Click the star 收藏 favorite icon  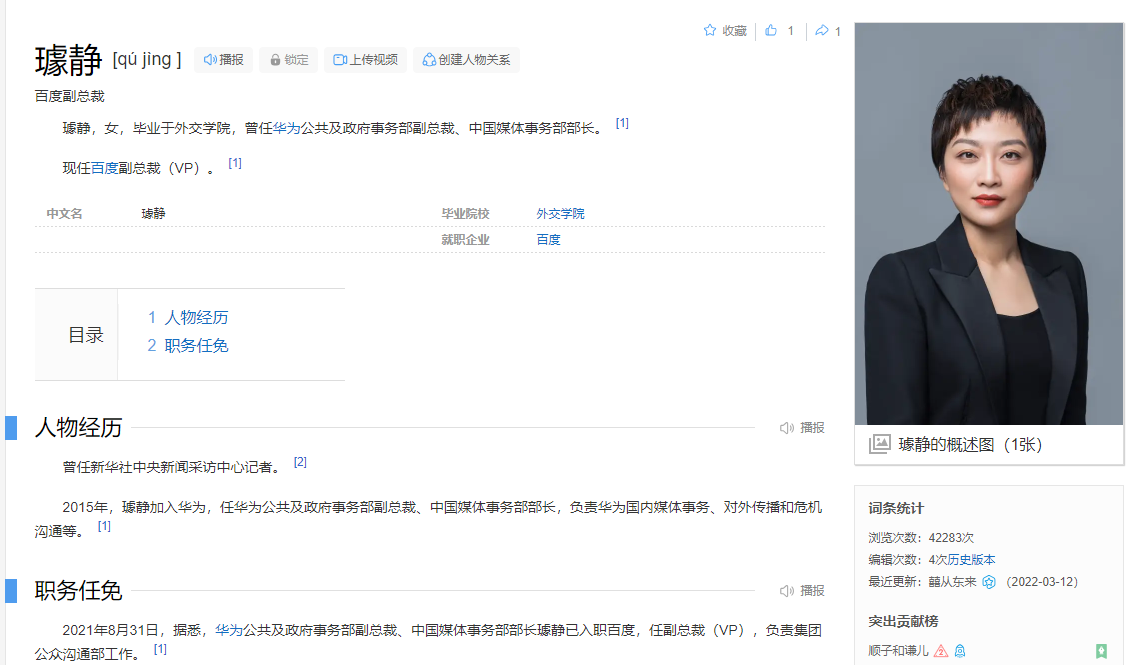click(x=710, y=30)
